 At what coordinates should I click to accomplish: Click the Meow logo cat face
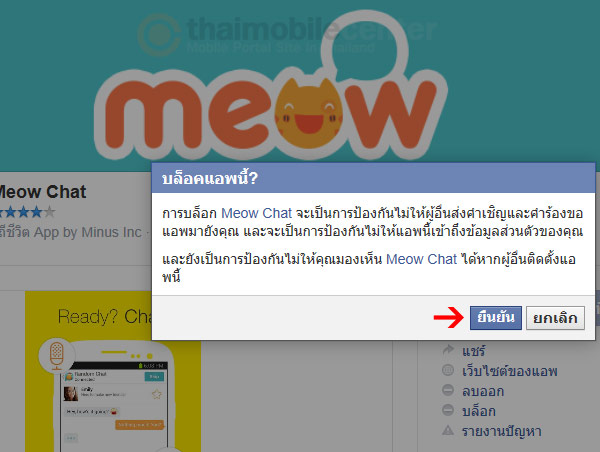[309, 114]
